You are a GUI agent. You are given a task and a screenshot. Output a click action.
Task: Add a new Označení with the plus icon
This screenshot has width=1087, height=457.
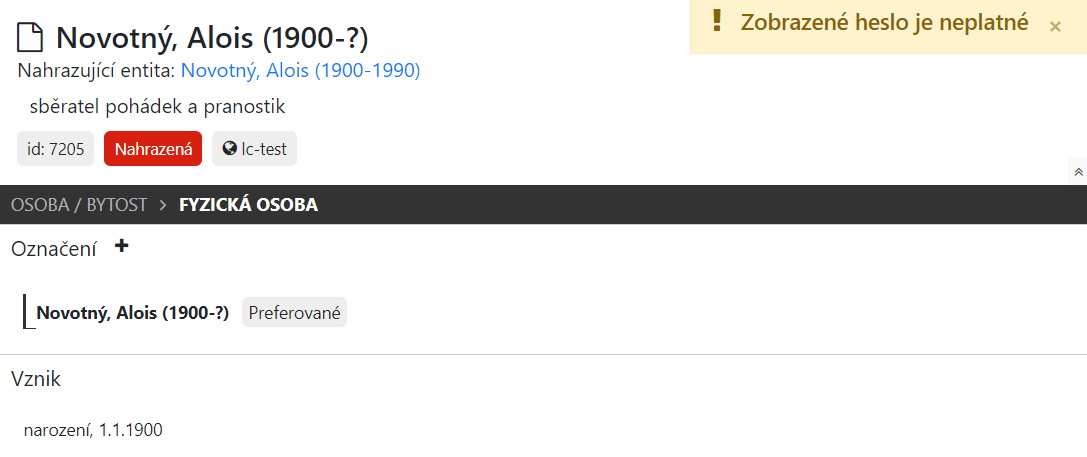pyautogui.click(x=122, y=246)
